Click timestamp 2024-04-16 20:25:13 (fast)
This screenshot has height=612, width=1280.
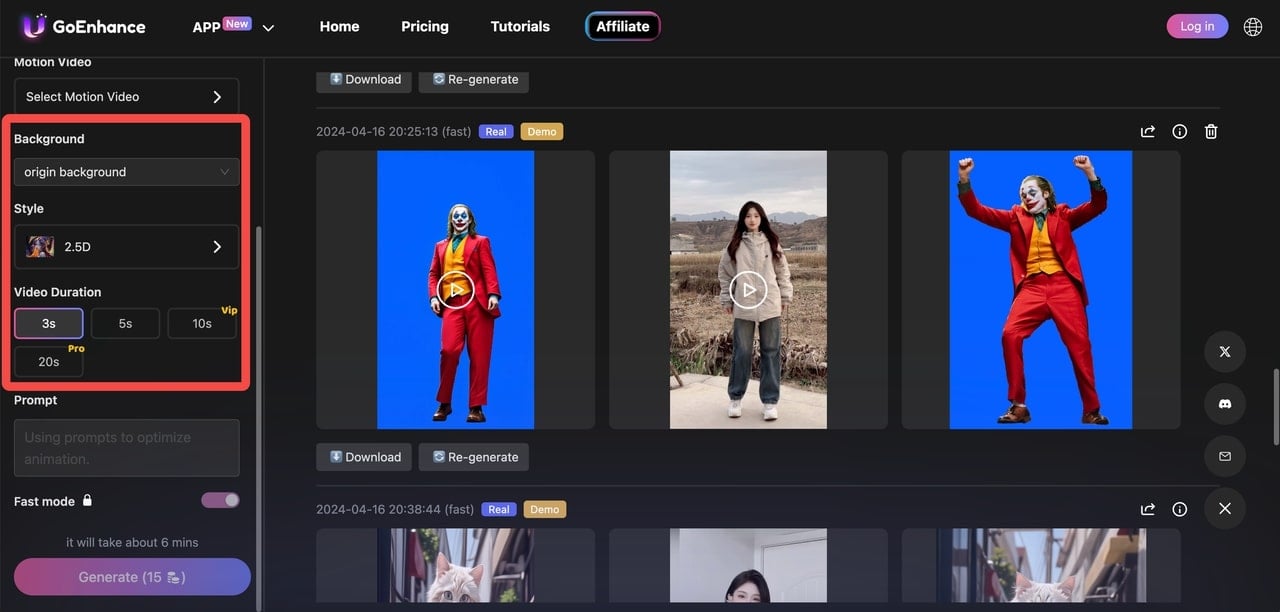[393, 131]
